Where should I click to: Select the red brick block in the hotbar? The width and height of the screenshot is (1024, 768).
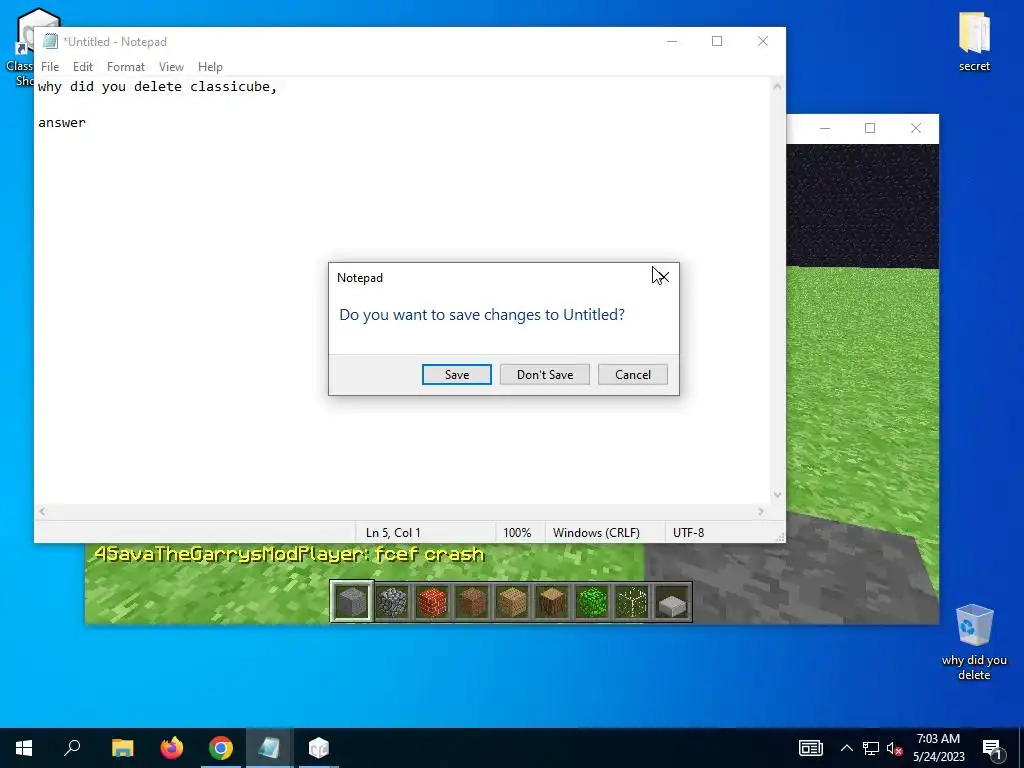[432, 601]
